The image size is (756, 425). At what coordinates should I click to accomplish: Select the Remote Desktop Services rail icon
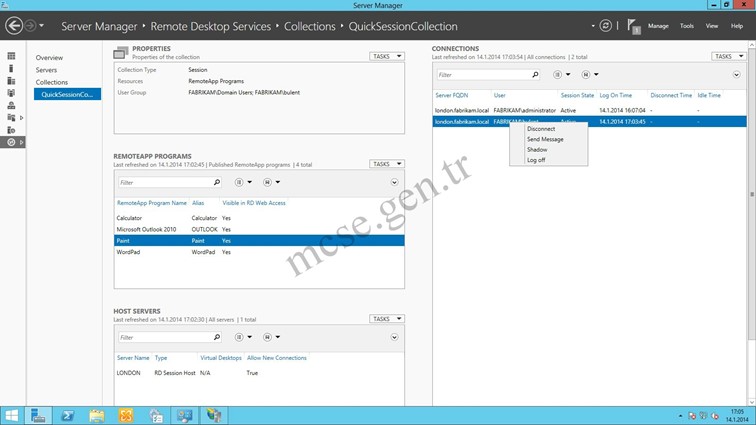coord(11,142)
